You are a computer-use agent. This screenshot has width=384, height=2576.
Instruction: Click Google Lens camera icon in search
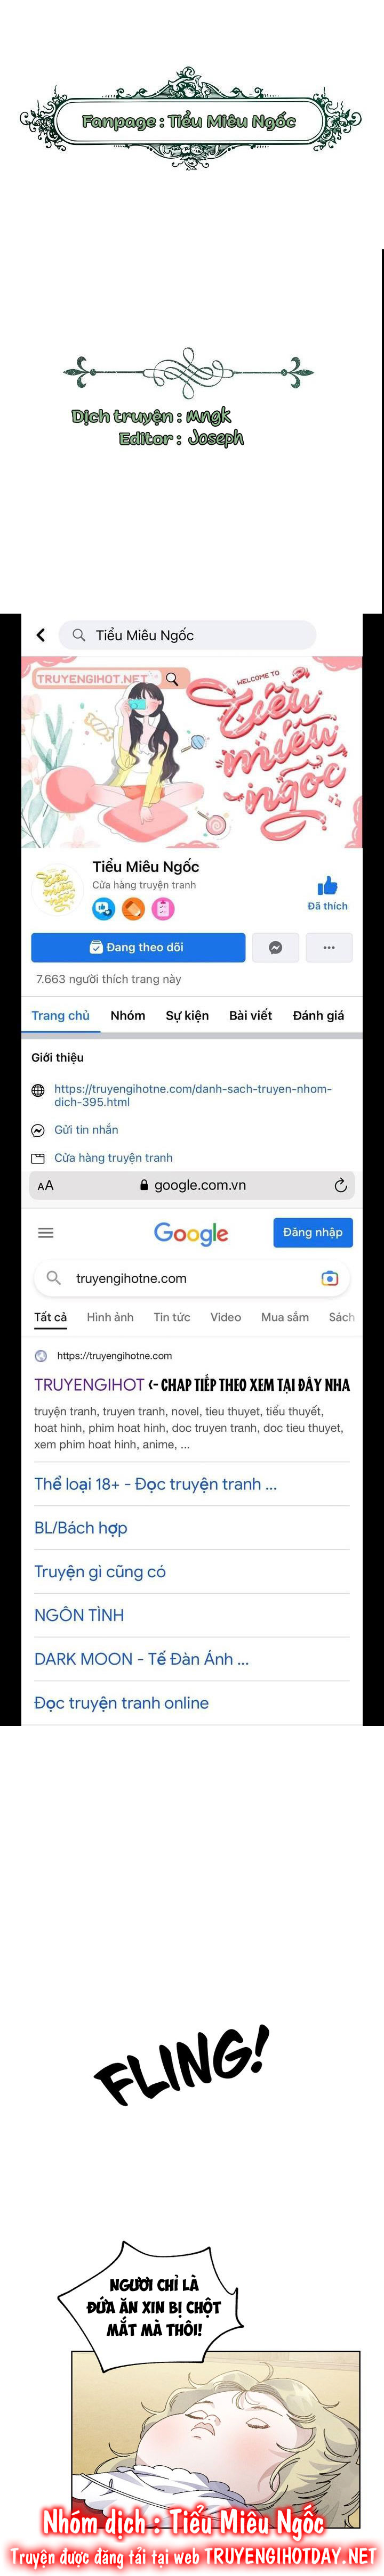point(330,1278)
